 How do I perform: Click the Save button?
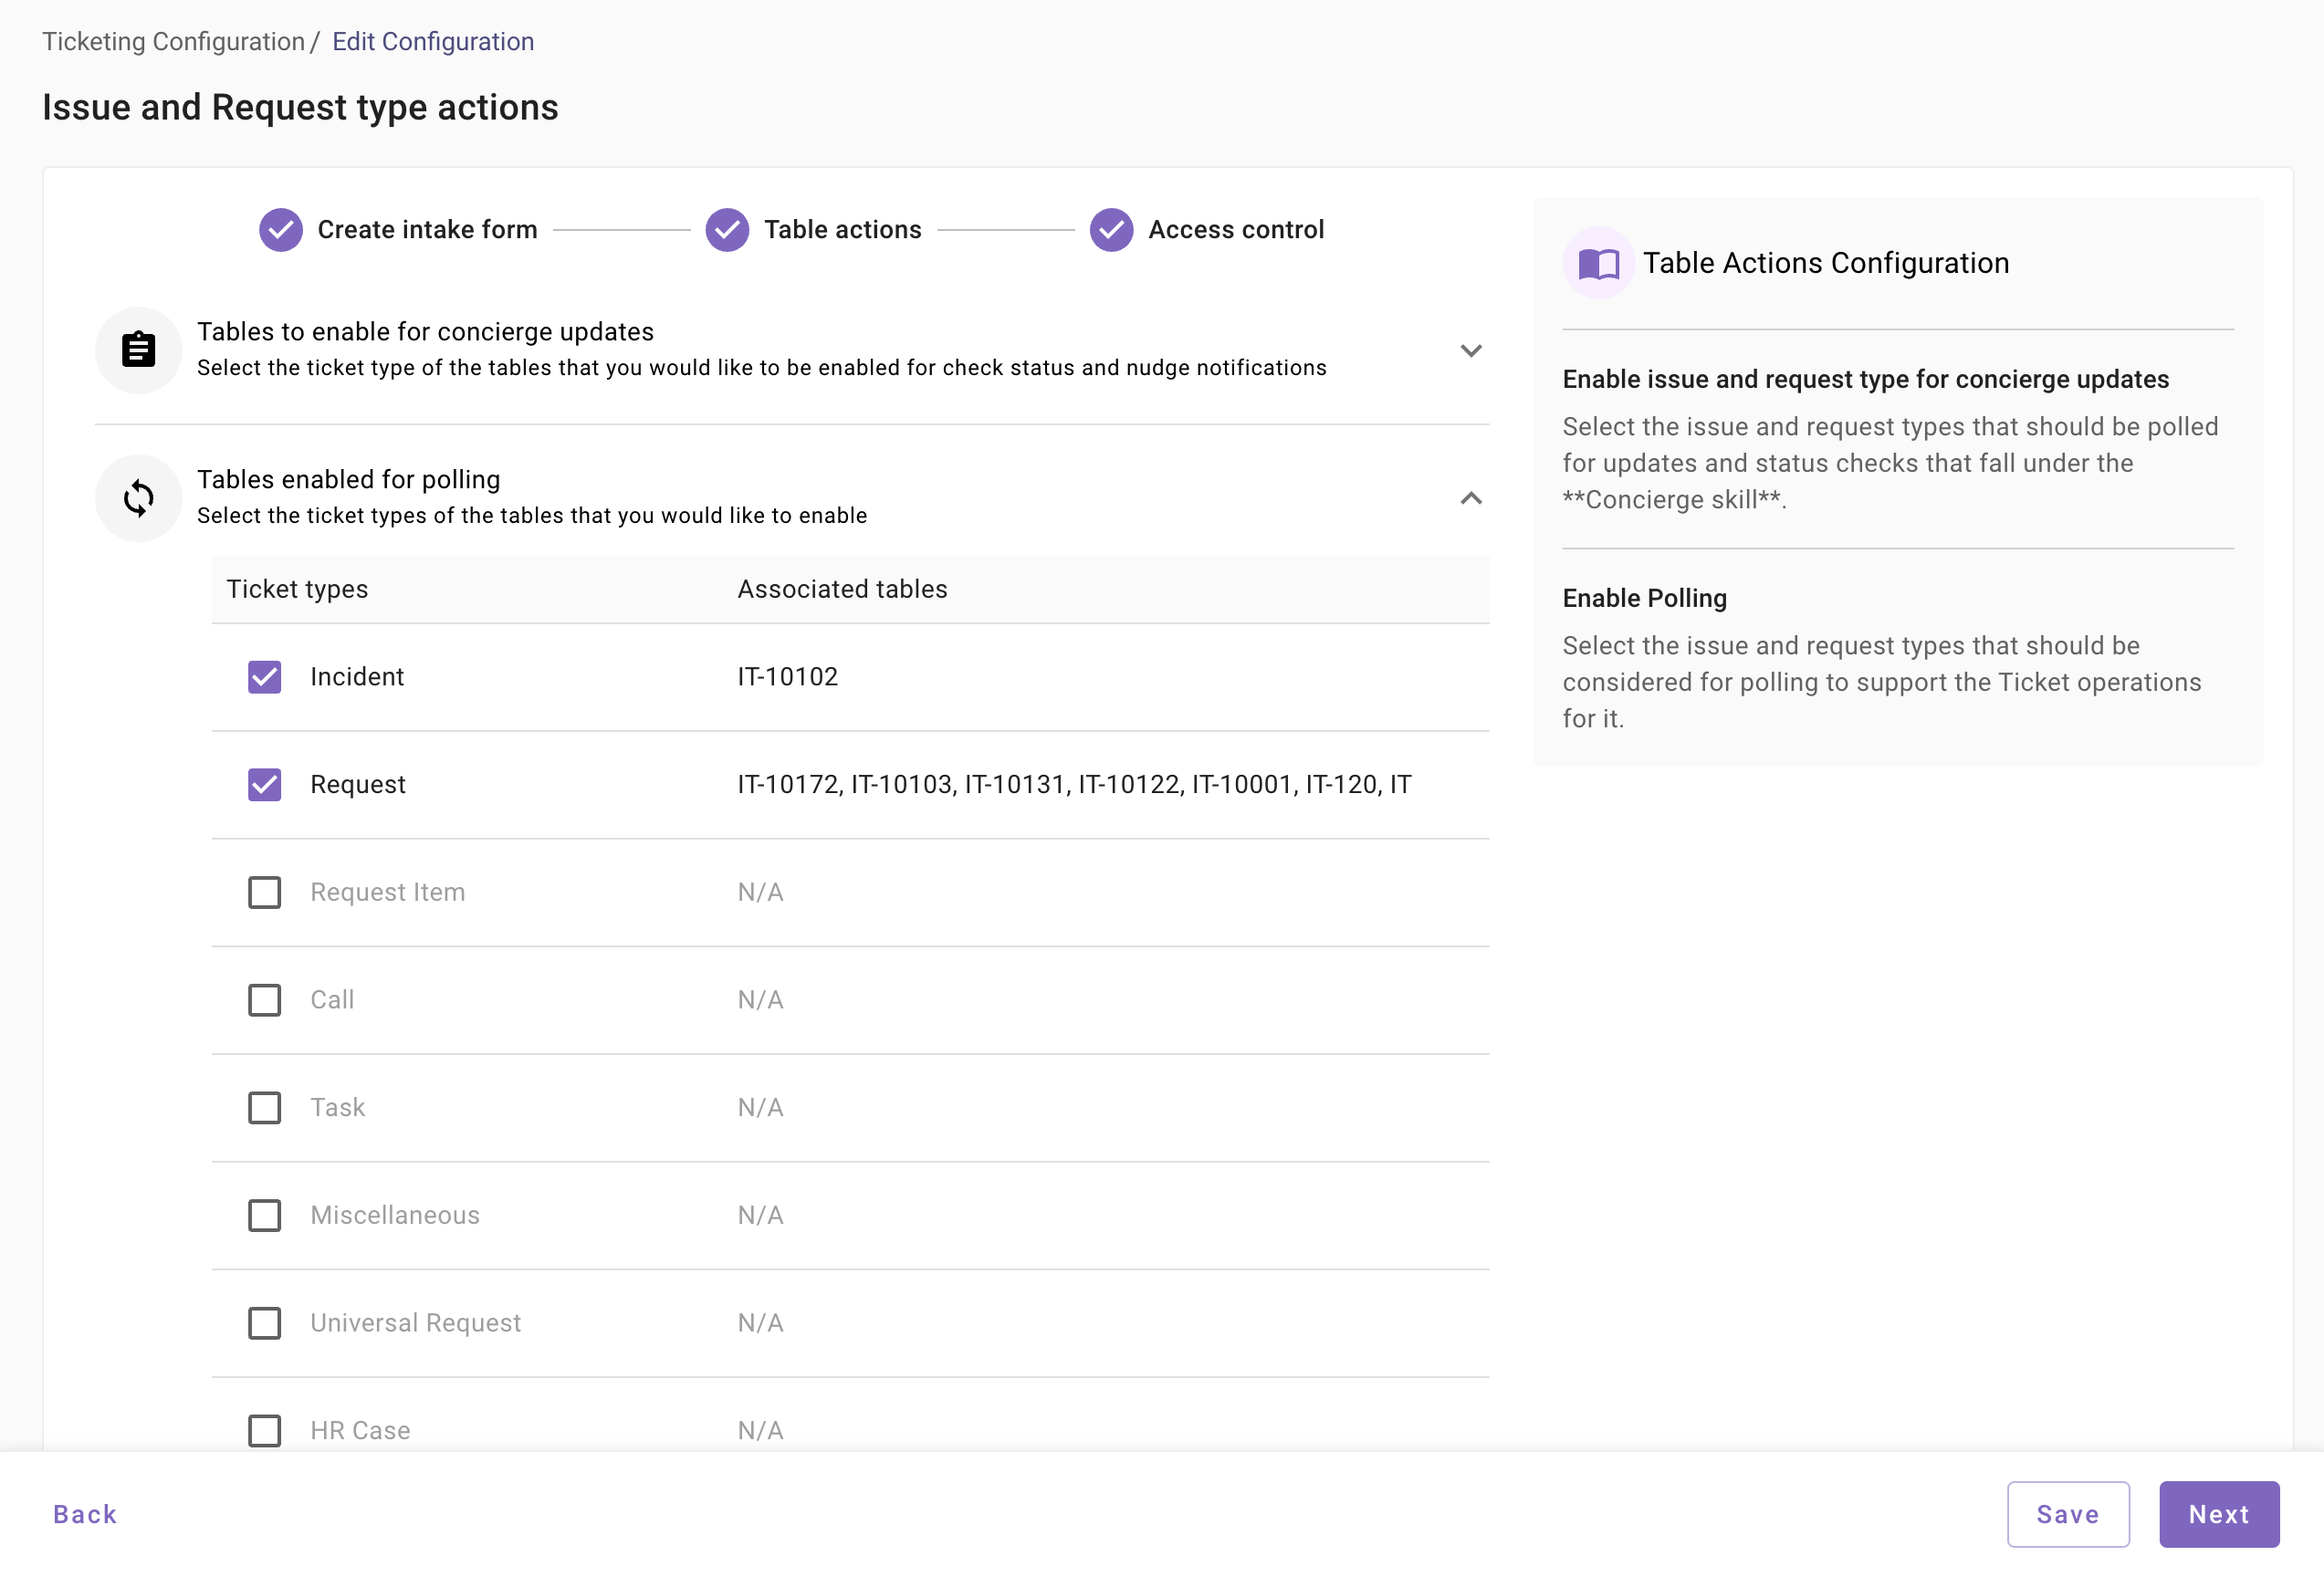pos(2067,1514)
